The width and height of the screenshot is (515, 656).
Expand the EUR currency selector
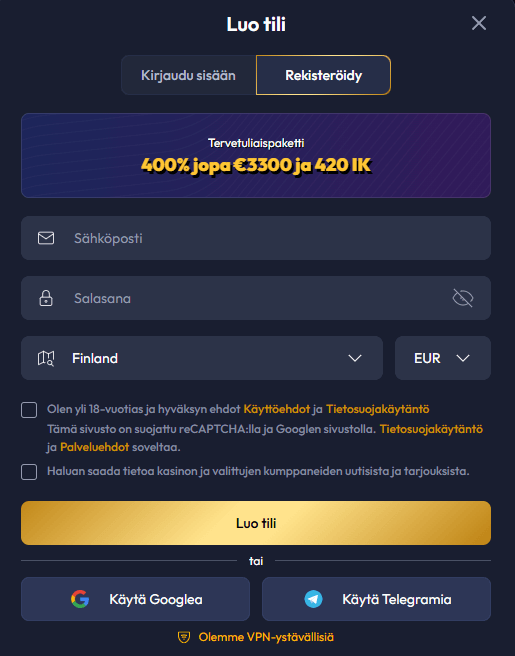pos(443,358)
